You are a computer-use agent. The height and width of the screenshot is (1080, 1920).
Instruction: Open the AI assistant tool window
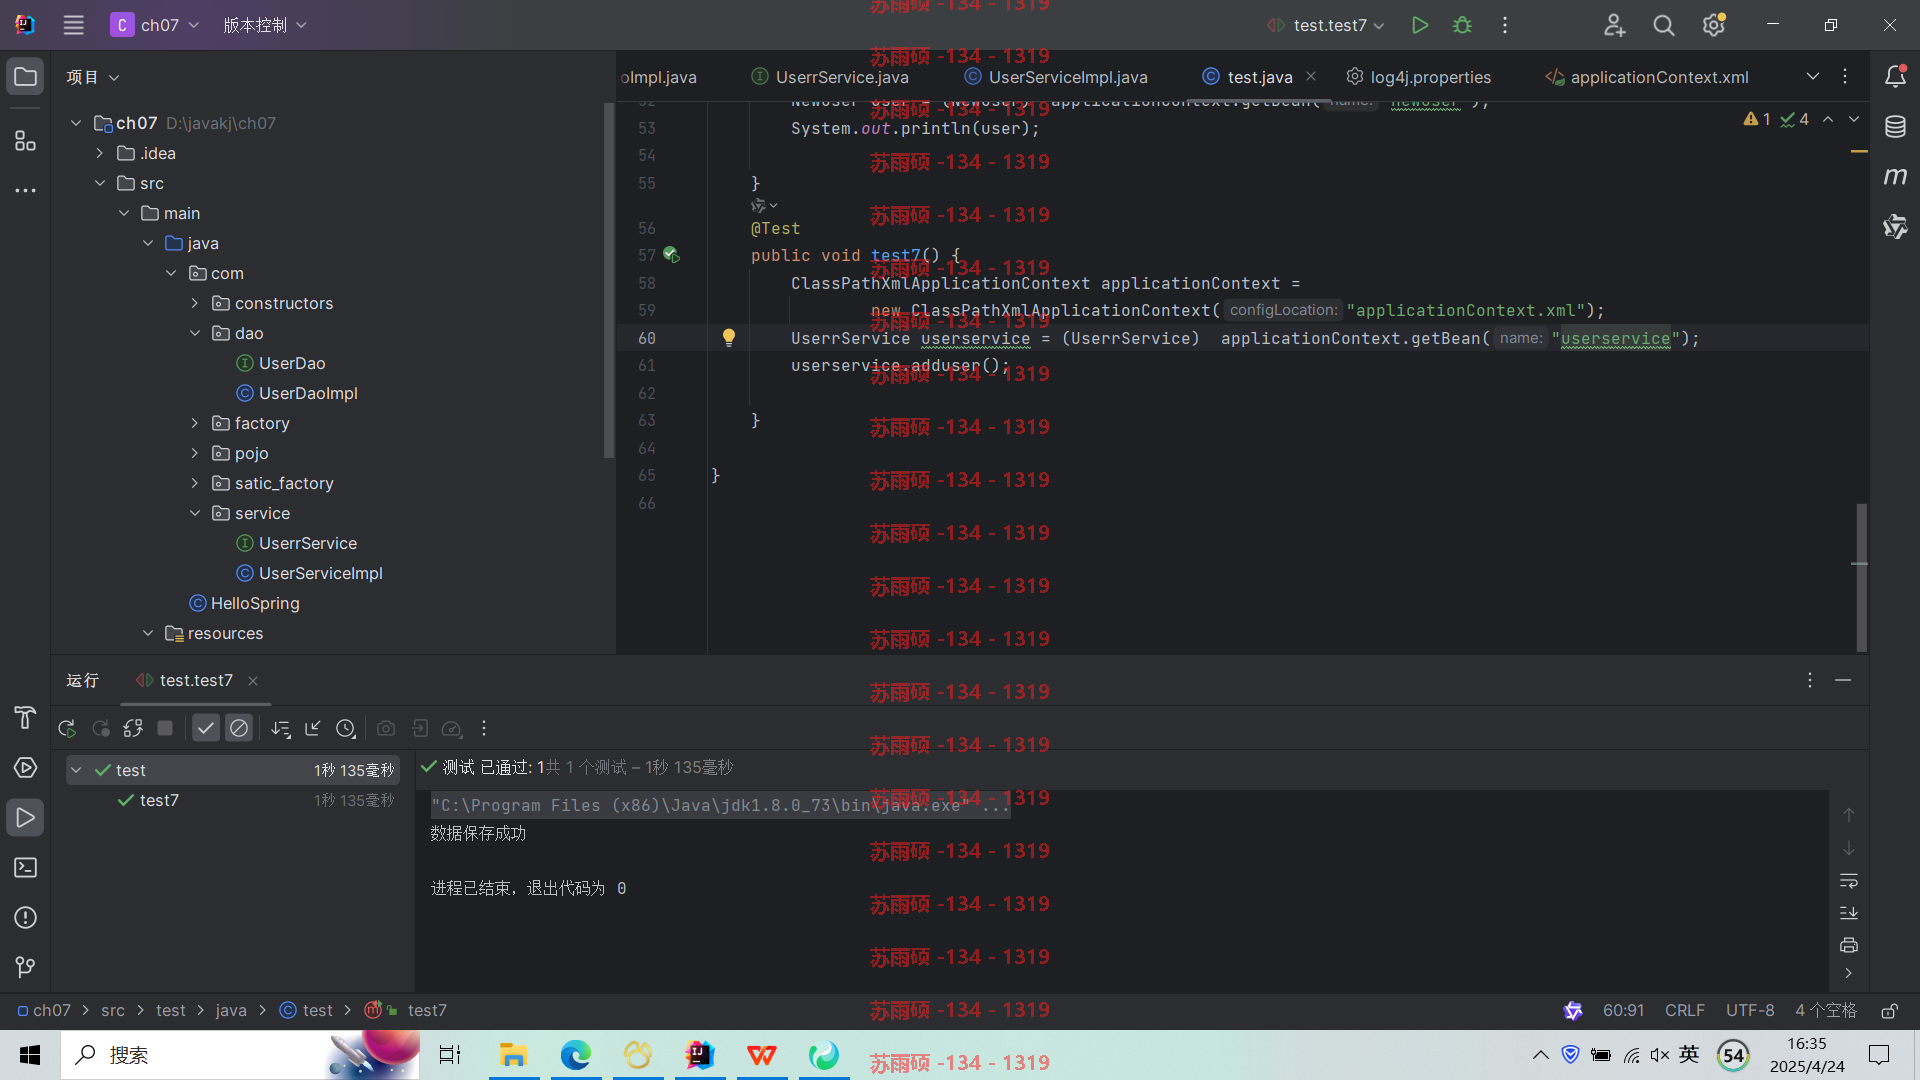[1895, 227]
